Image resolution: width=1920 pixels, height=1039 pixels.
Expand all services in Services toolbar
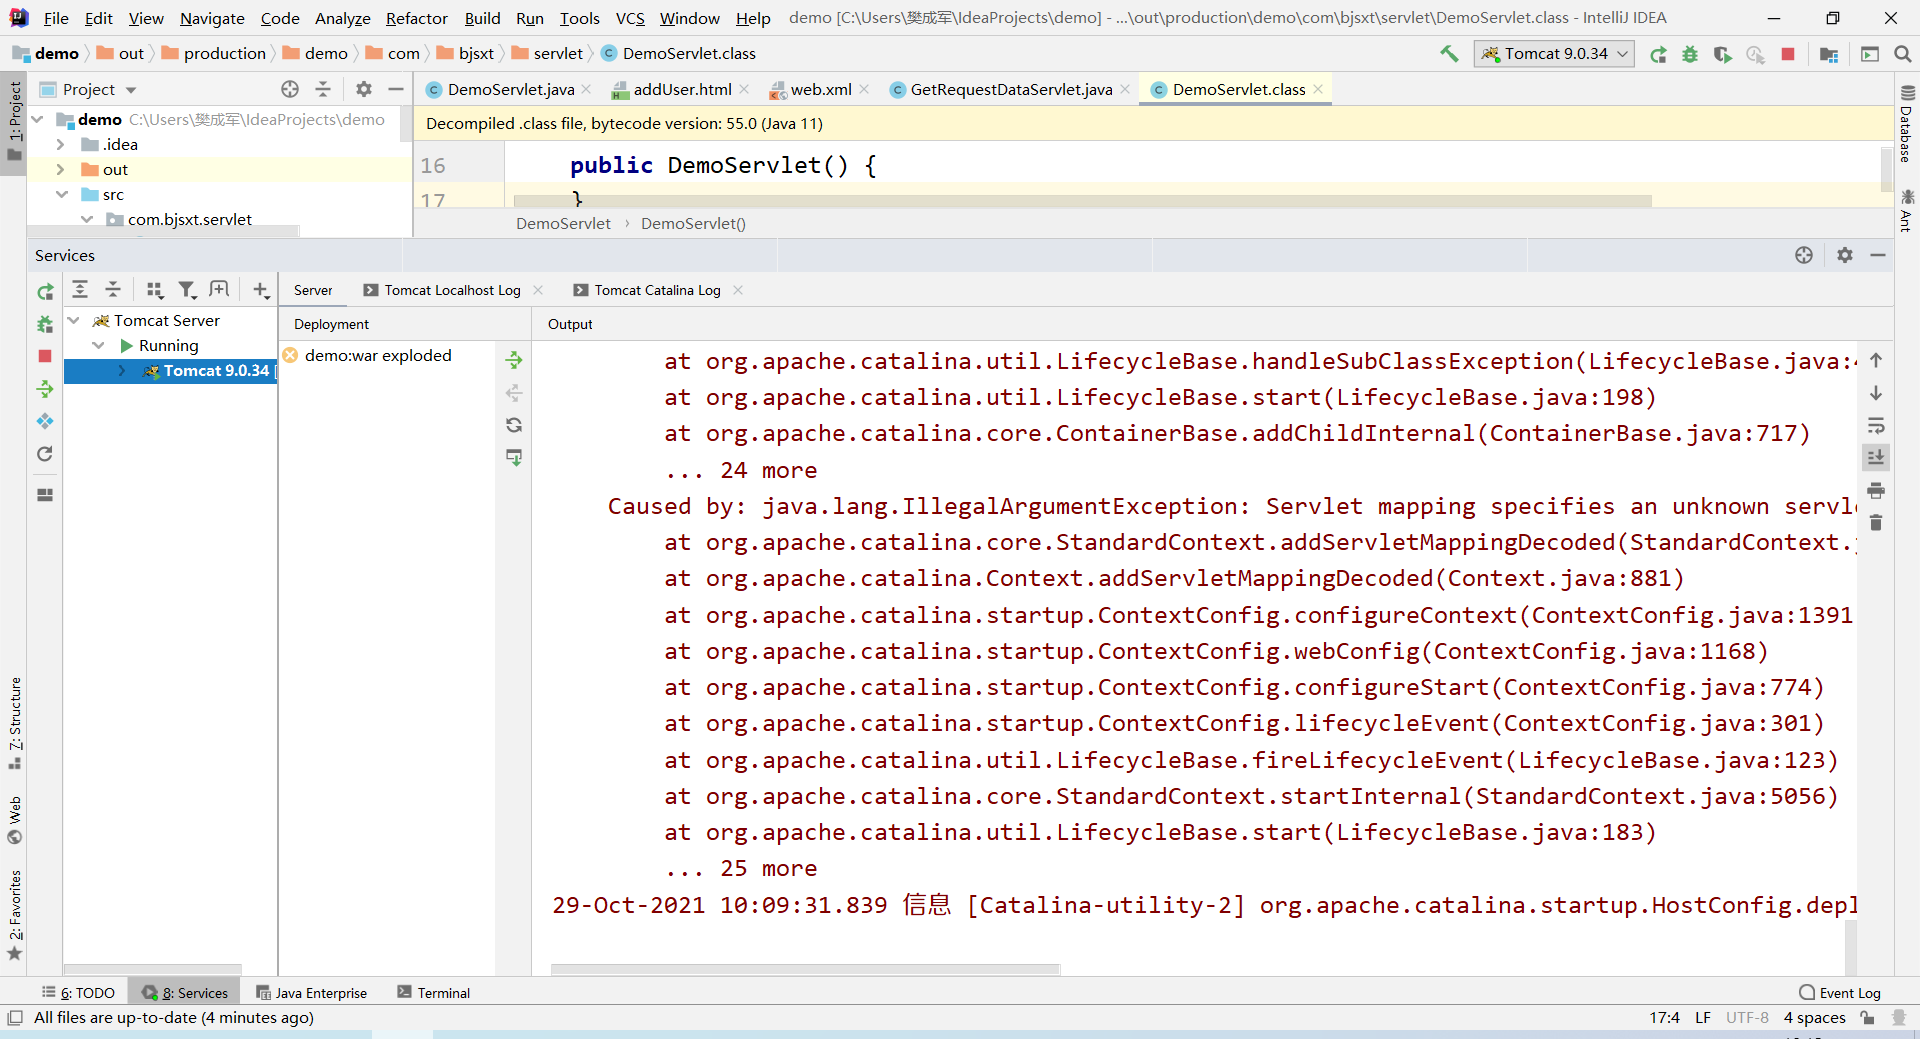pos(80,290)
